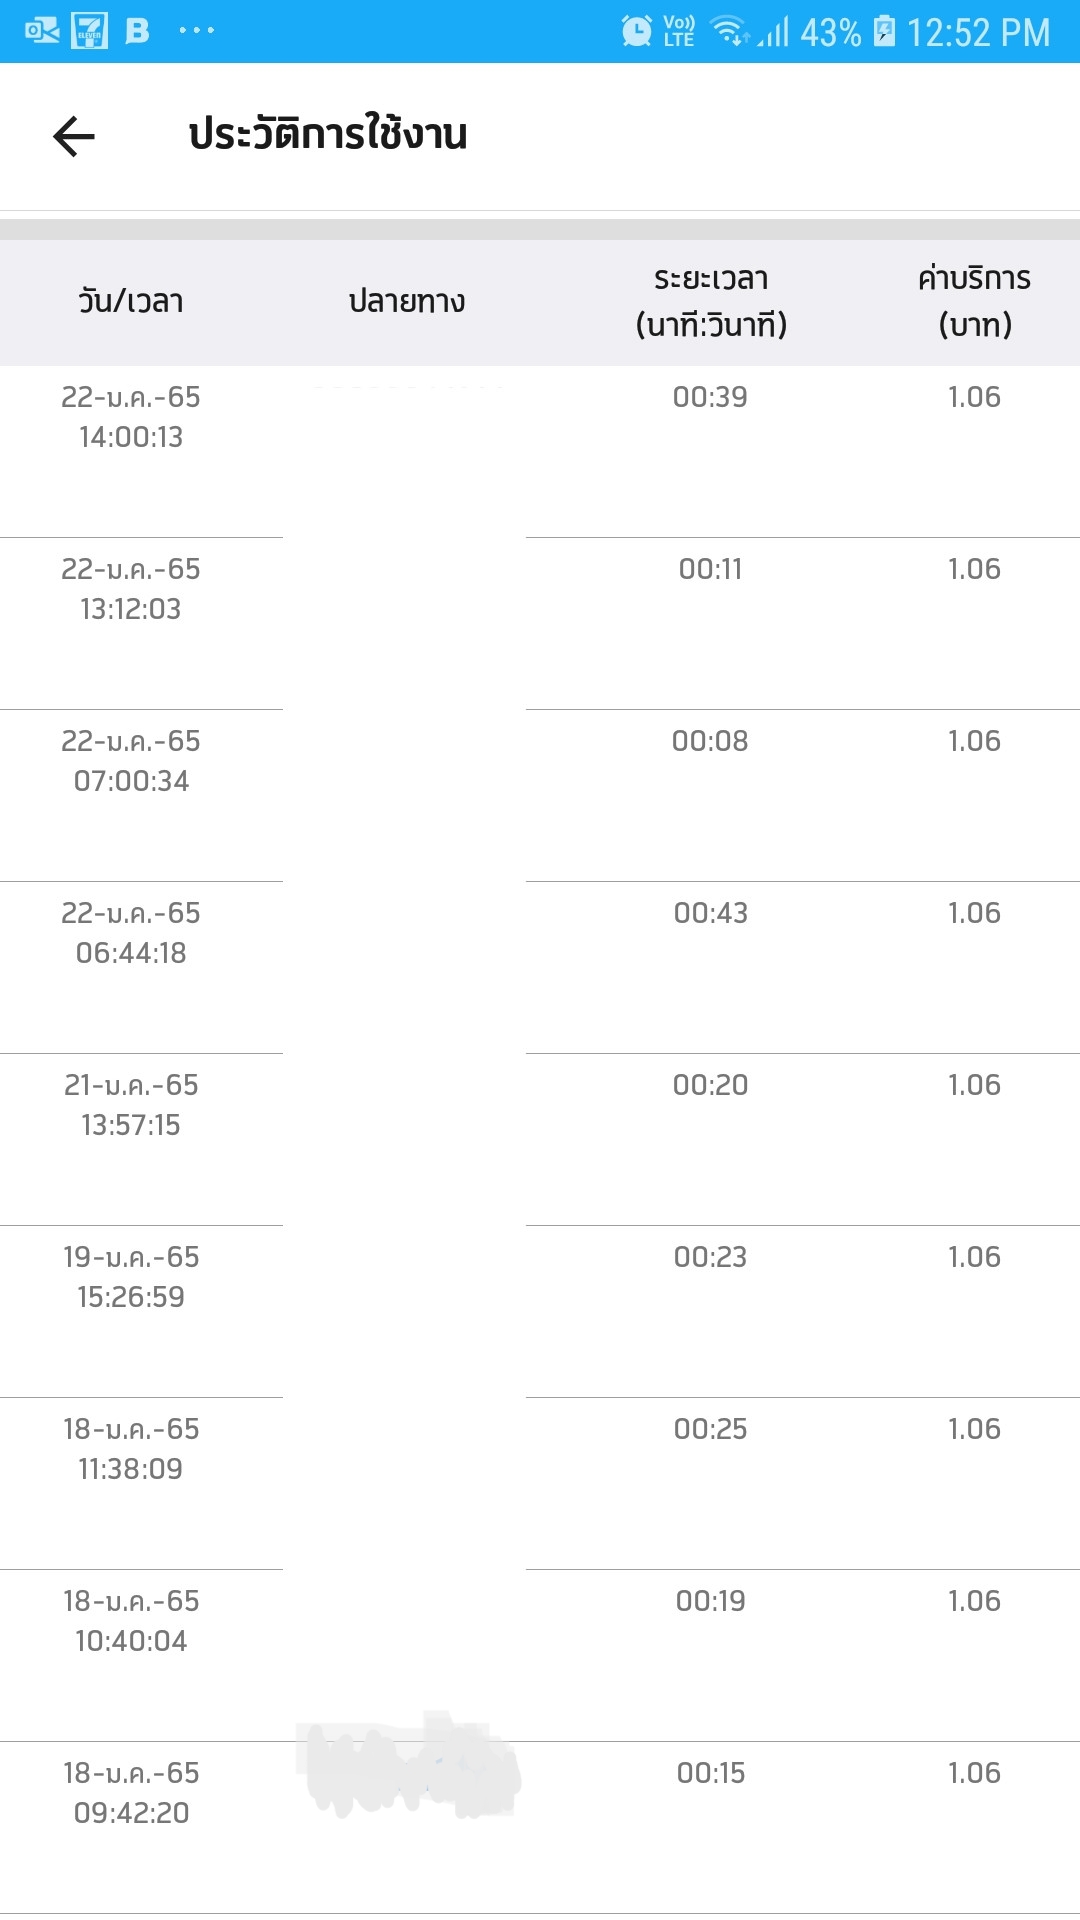Tap the ปลายทาง column header
The width and height of the screenshot is (1080, 1920).
406,301
